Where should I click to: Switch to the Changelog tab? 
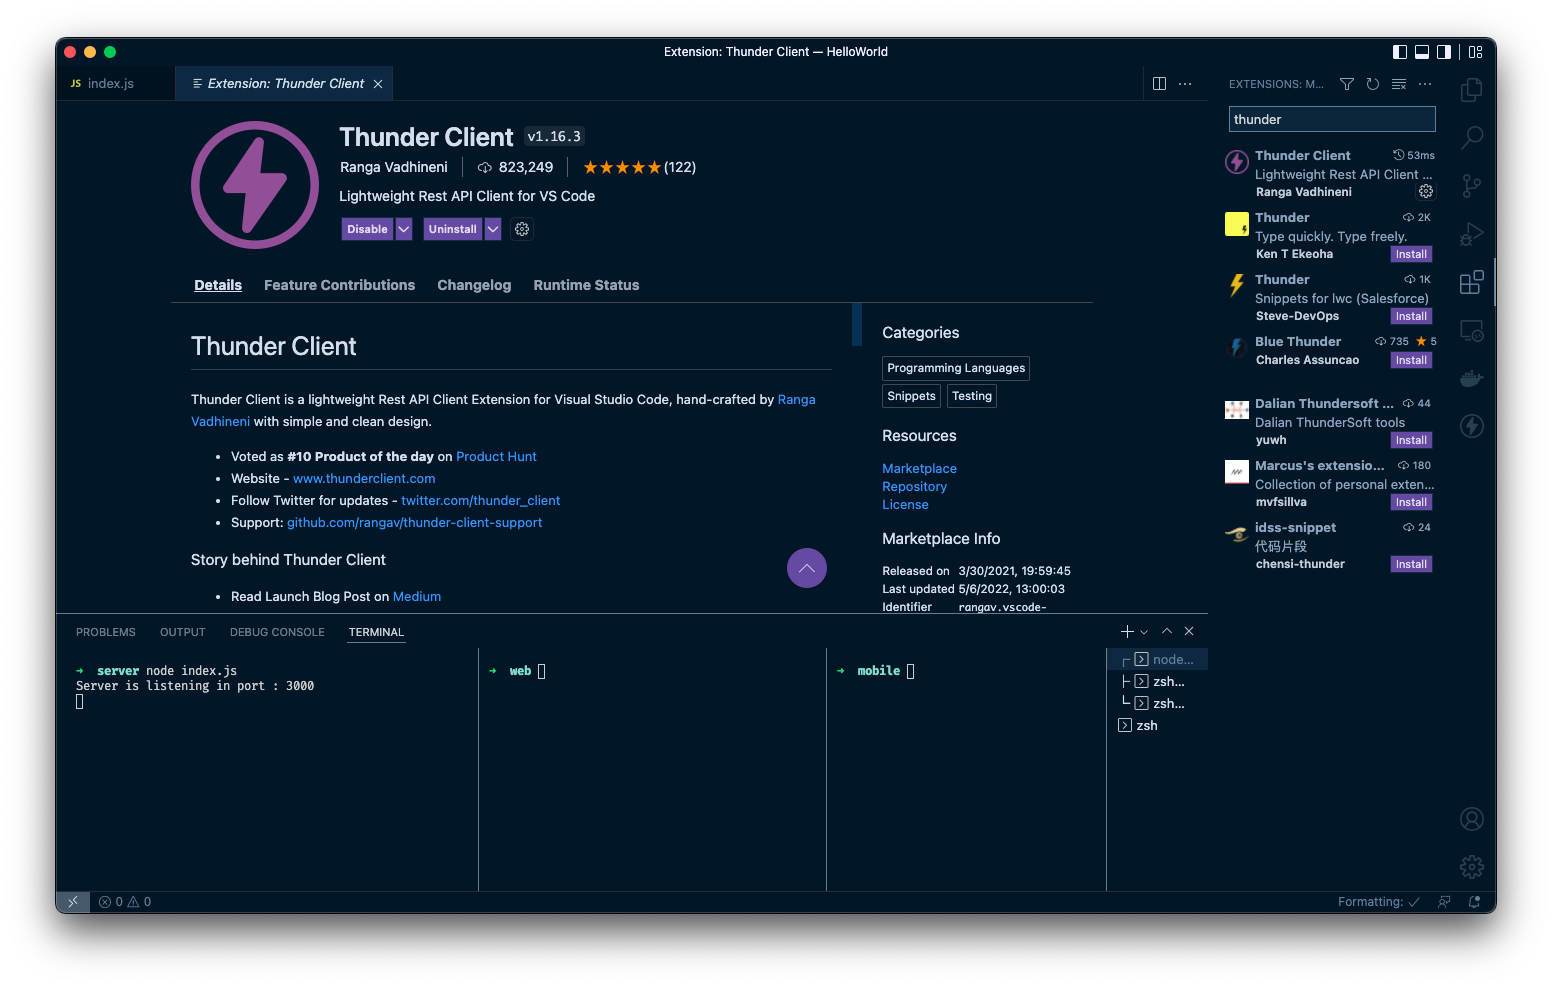[x=474, y=285]
